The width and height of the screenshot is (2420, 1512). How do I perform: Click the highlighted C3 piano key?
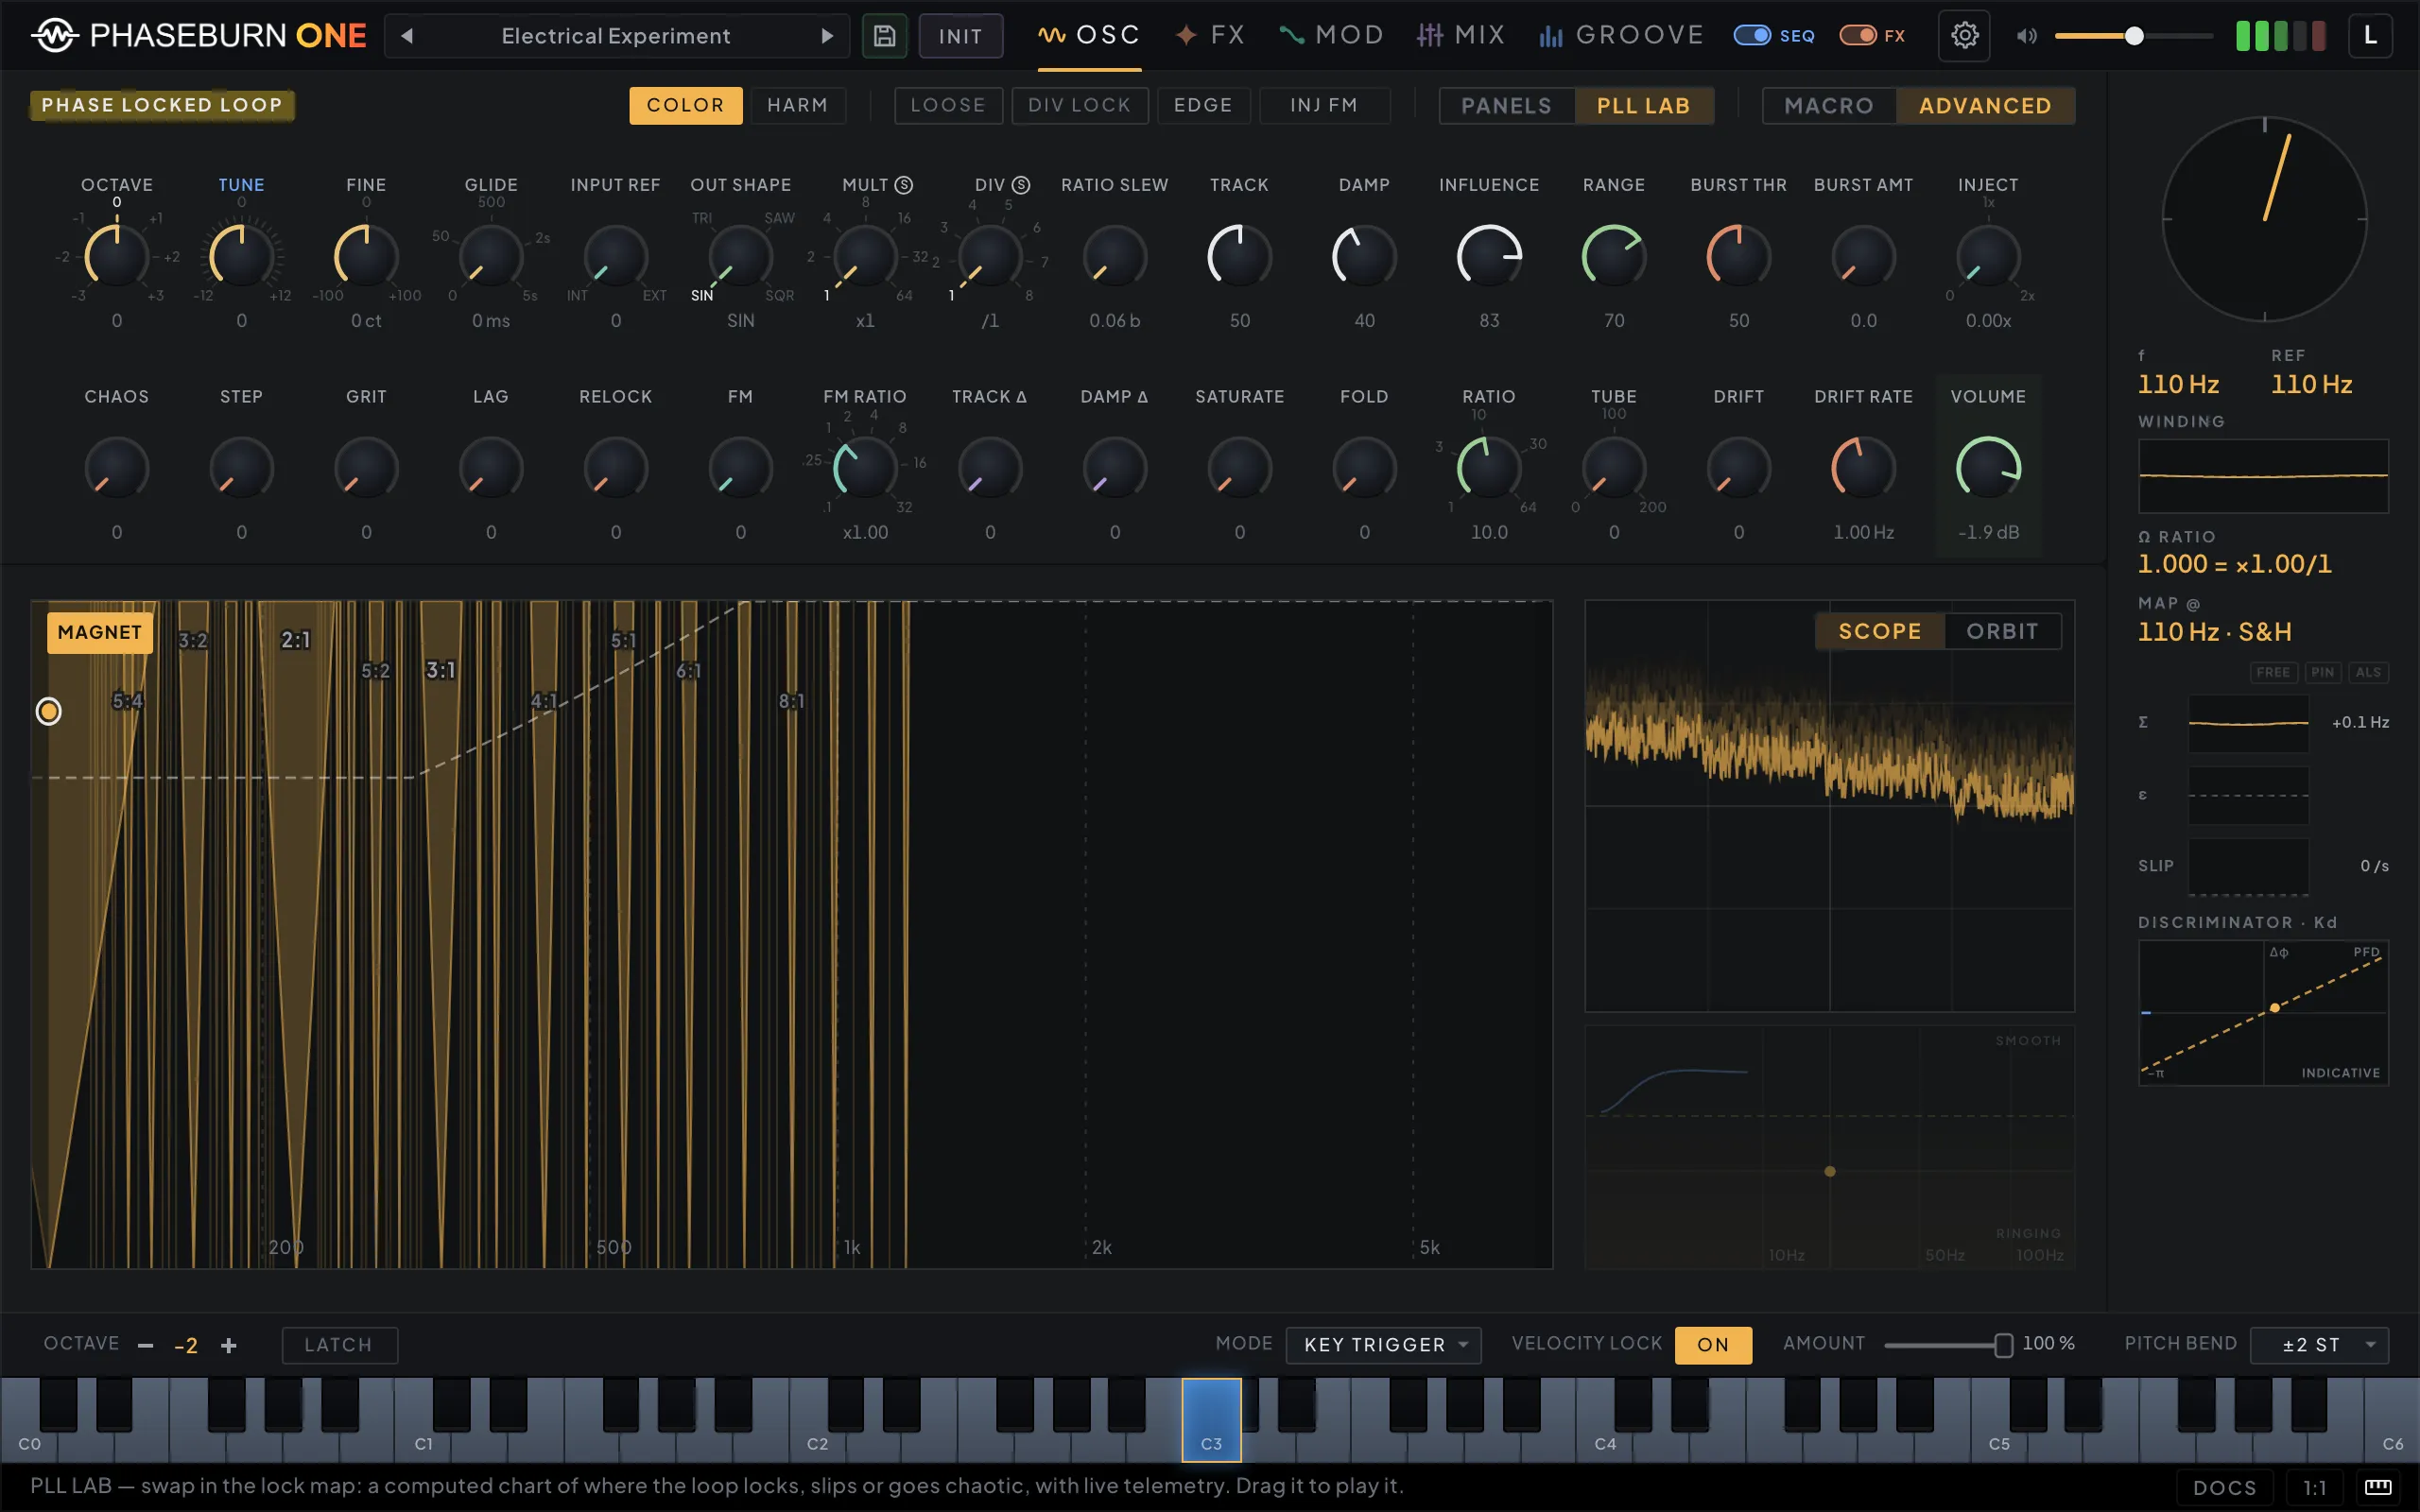(1211, 1420)
